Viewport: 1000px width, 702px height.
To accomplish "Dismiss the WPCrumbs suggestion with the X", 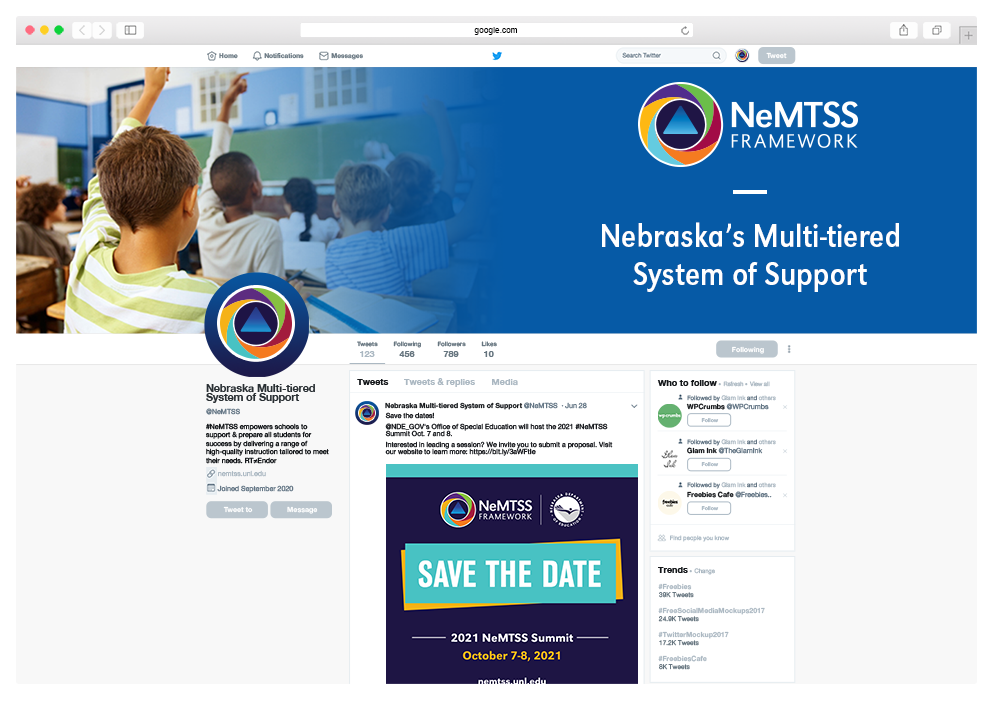I will coord(784,406).
